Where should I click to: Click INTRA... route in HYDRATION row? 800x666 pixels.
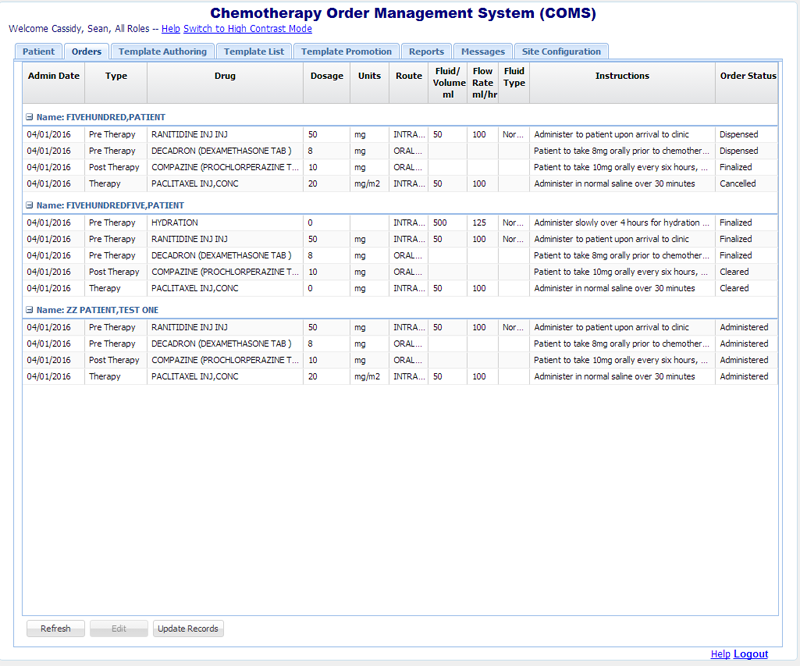tap(409, 223)
